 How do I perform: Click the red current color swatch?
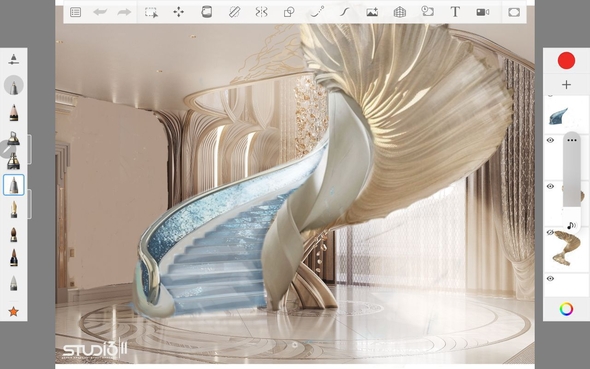(x=566, y=61)
